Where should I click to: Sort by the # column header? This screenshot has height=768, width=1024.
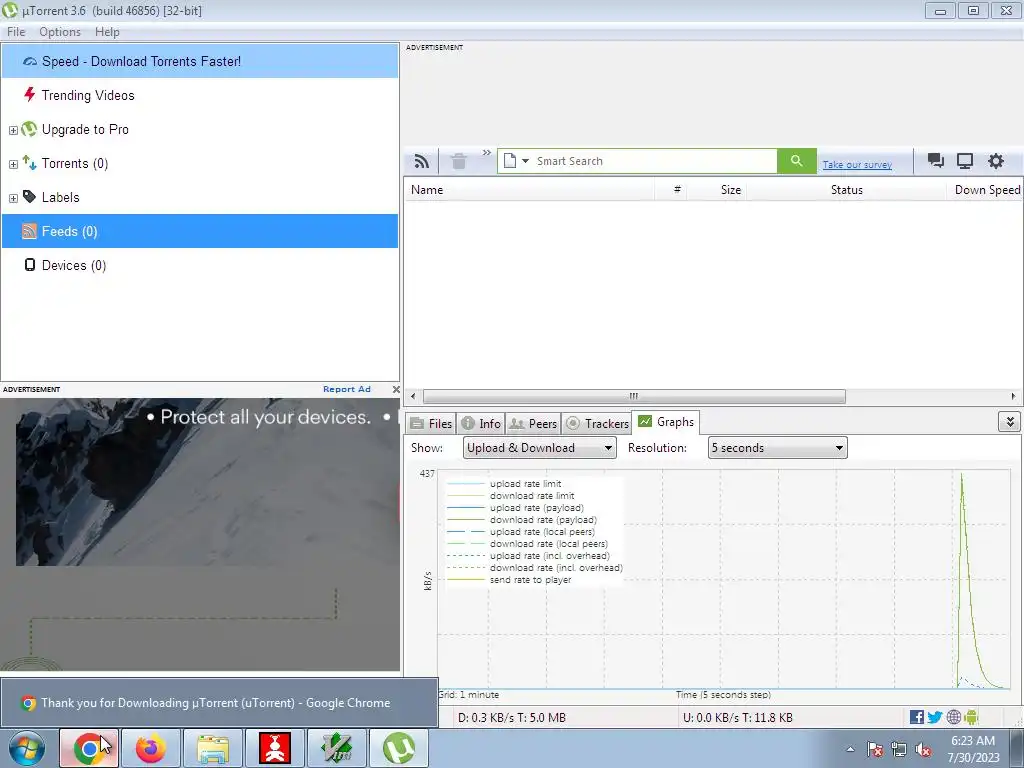tap(671, 190)
